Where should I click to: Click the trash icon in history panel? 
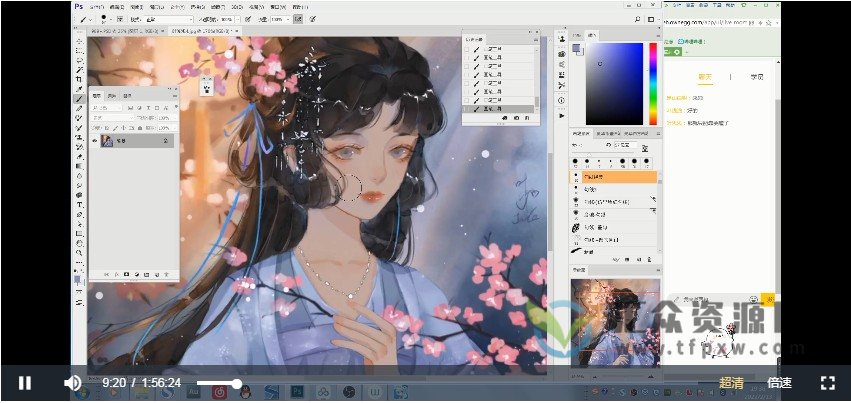point(529,118)
